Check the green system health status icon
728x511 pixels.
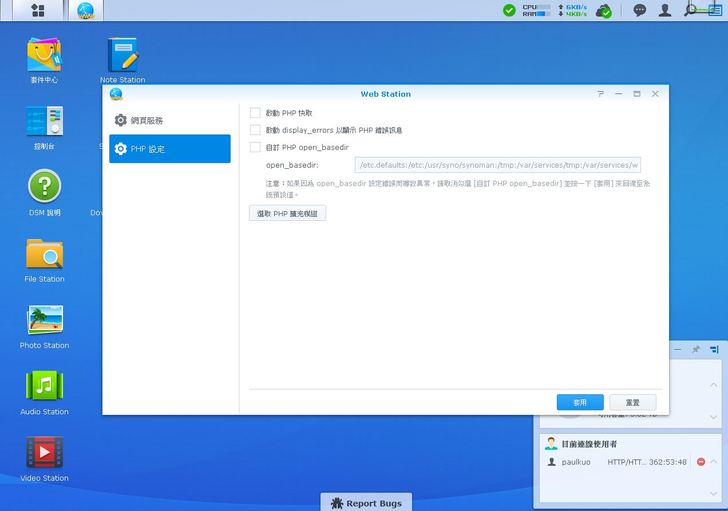point(509,10)
